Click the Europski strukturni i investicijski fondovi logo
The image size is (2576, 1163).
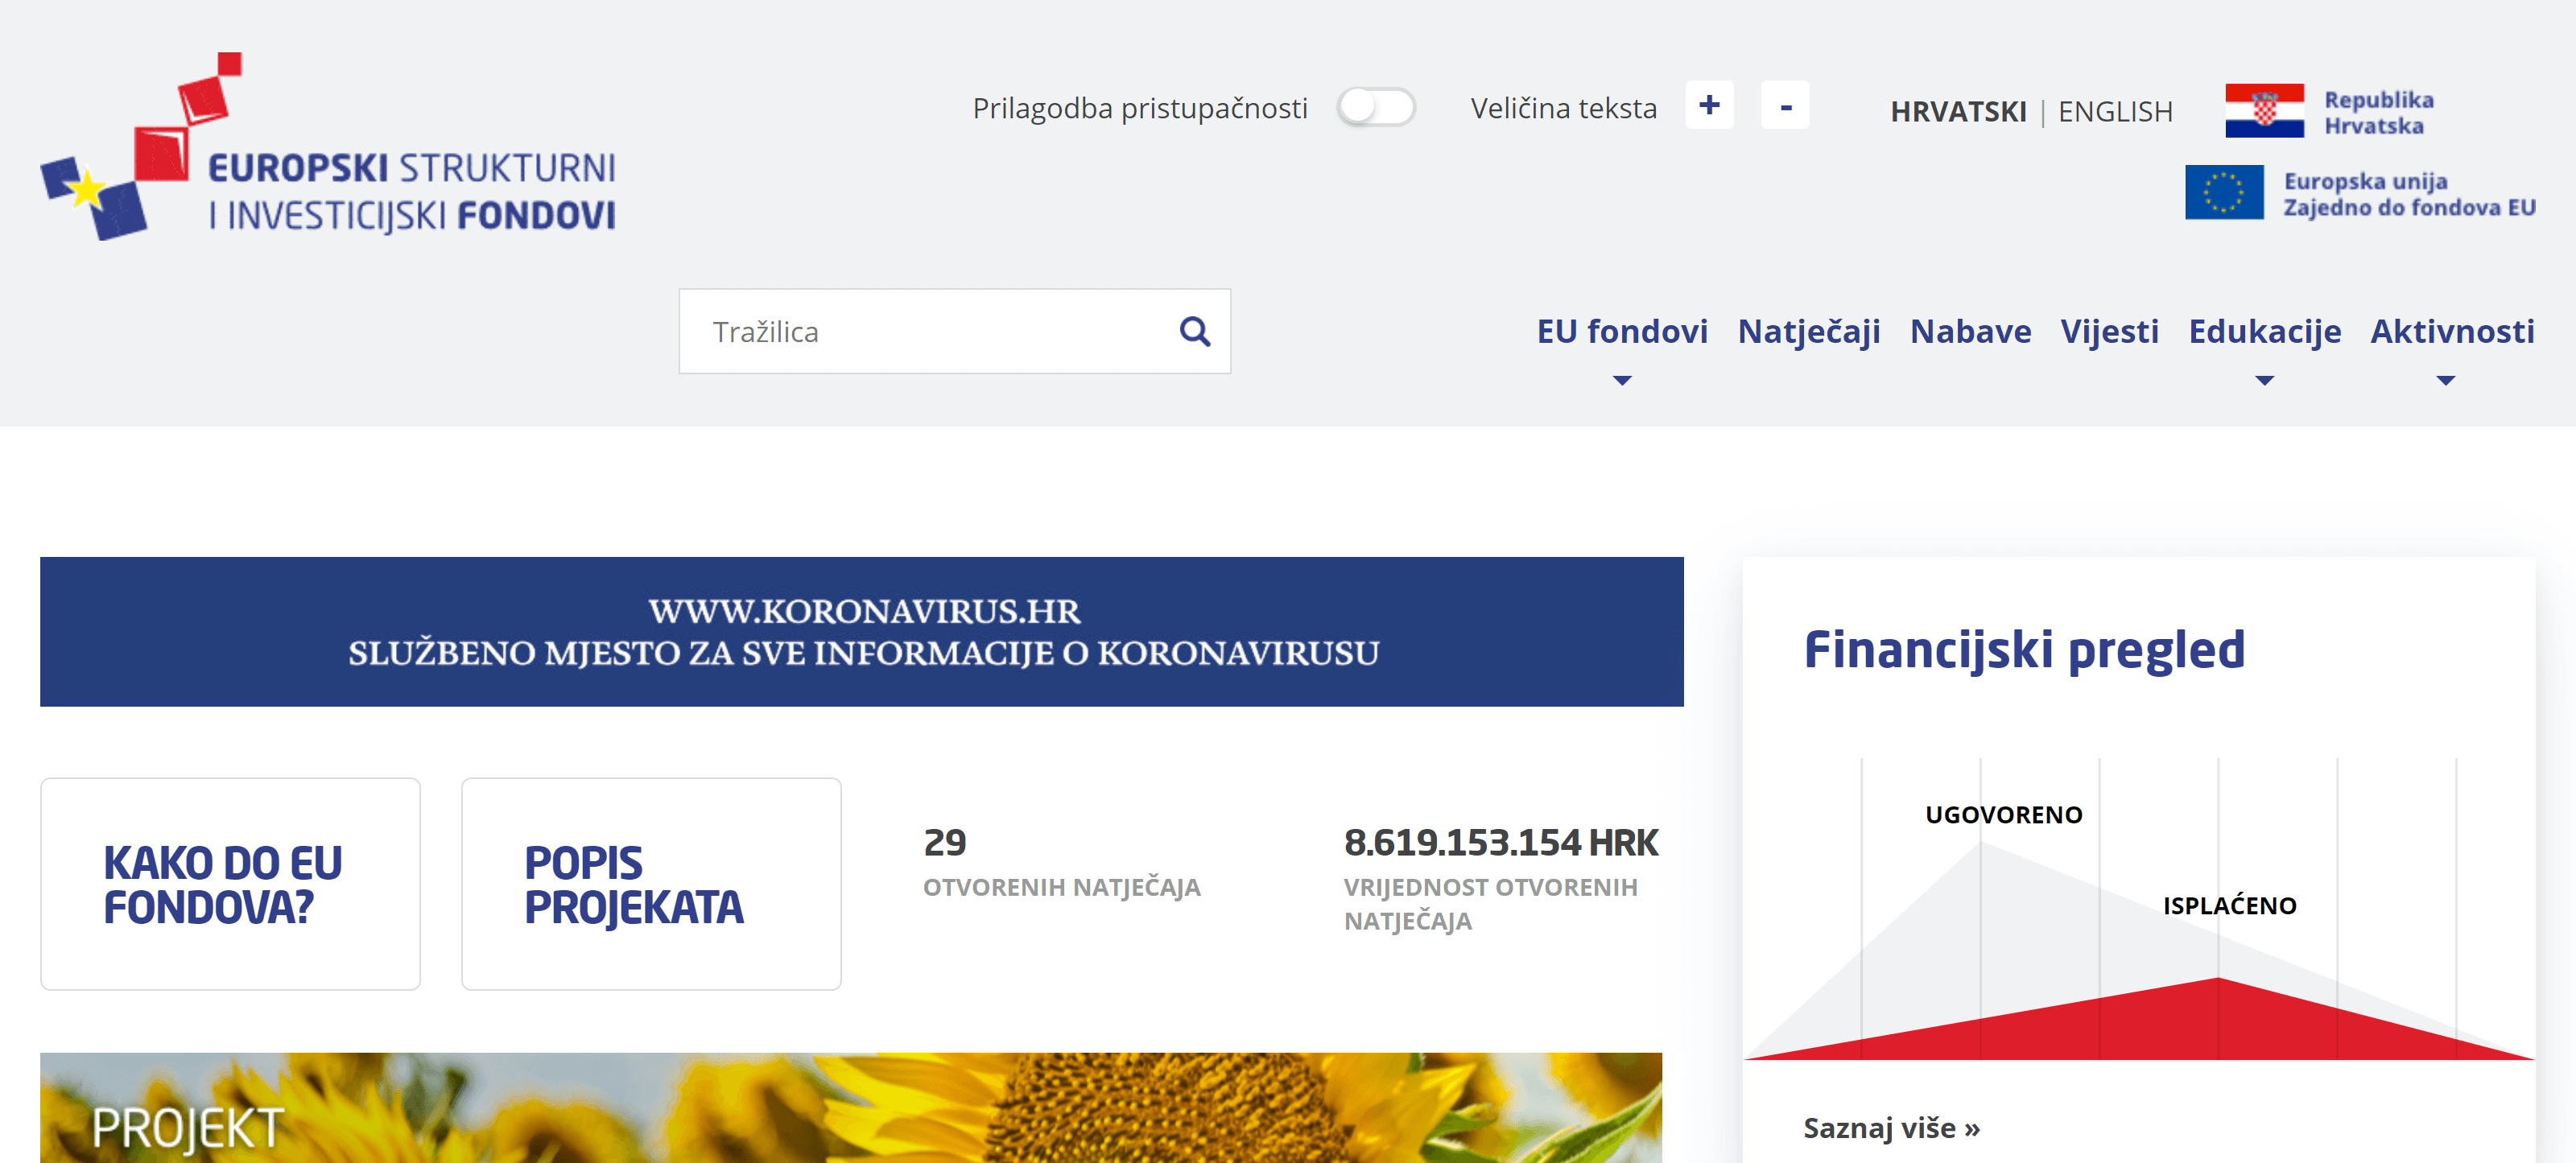pos(328,146)
